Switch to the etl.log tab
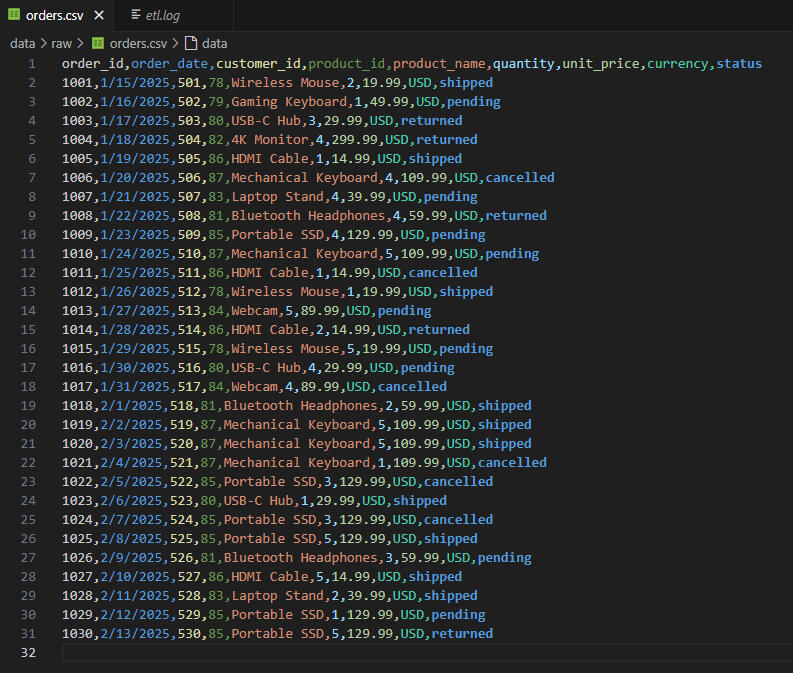The width and height of the screenshot is (793, 673). click(164, 15)
